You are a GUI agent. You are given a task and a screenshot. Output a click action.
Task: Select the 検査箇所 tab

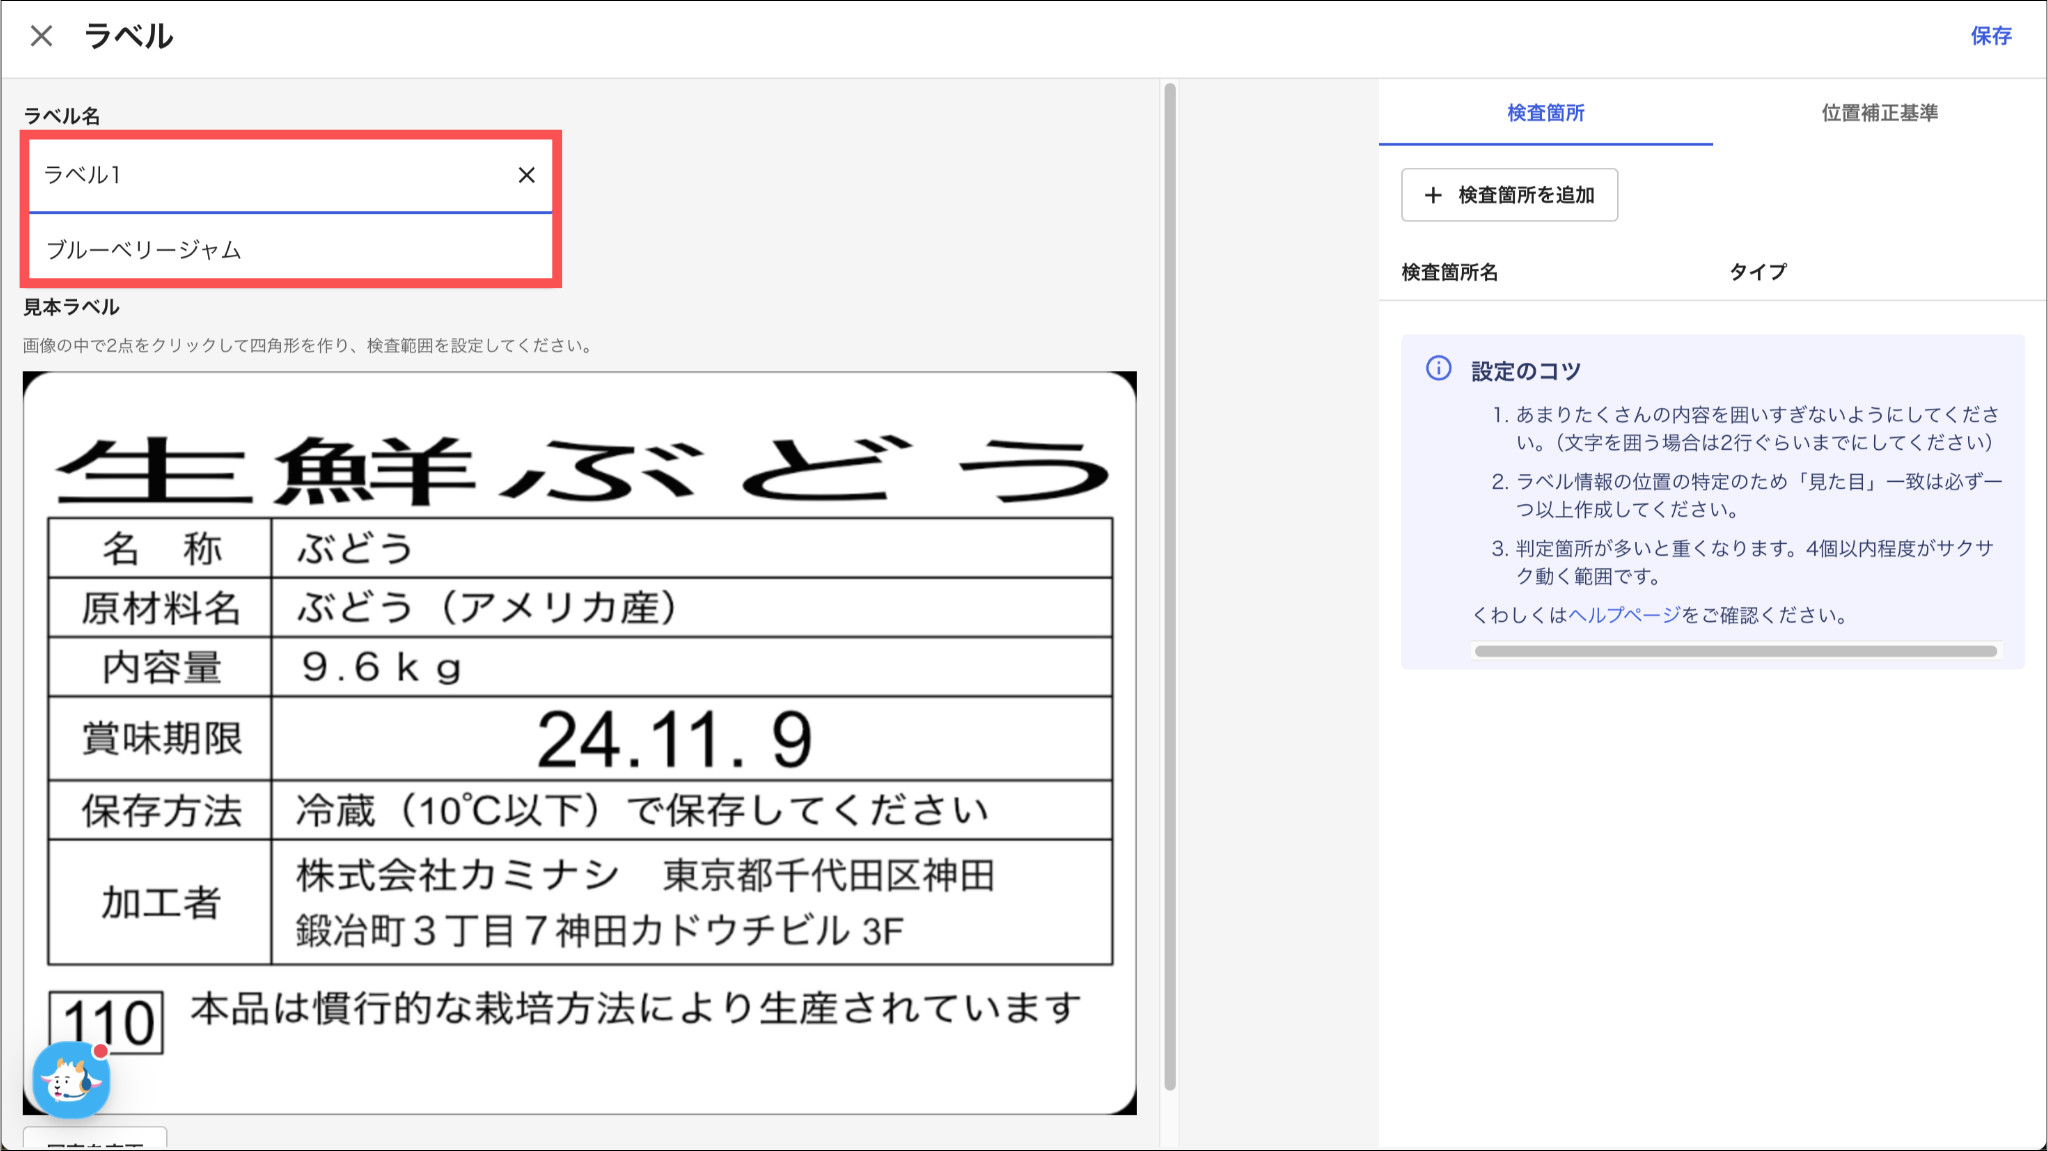[x=1545, y=113]
